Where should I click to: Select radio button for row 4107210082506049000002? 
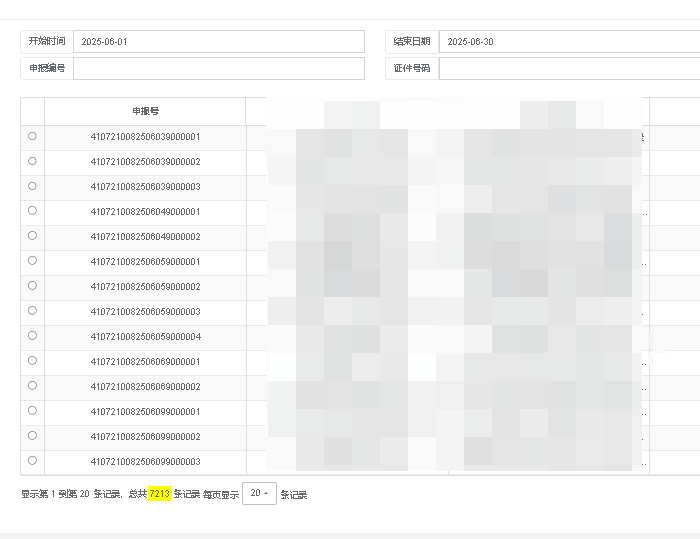point(32,236)
